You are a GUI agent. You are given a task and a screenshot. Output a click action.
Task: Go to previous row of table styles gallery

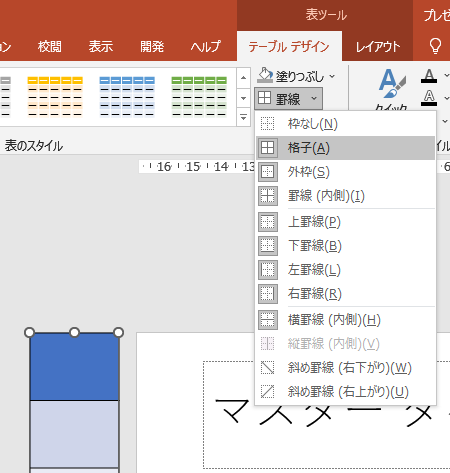coord(243,78)
